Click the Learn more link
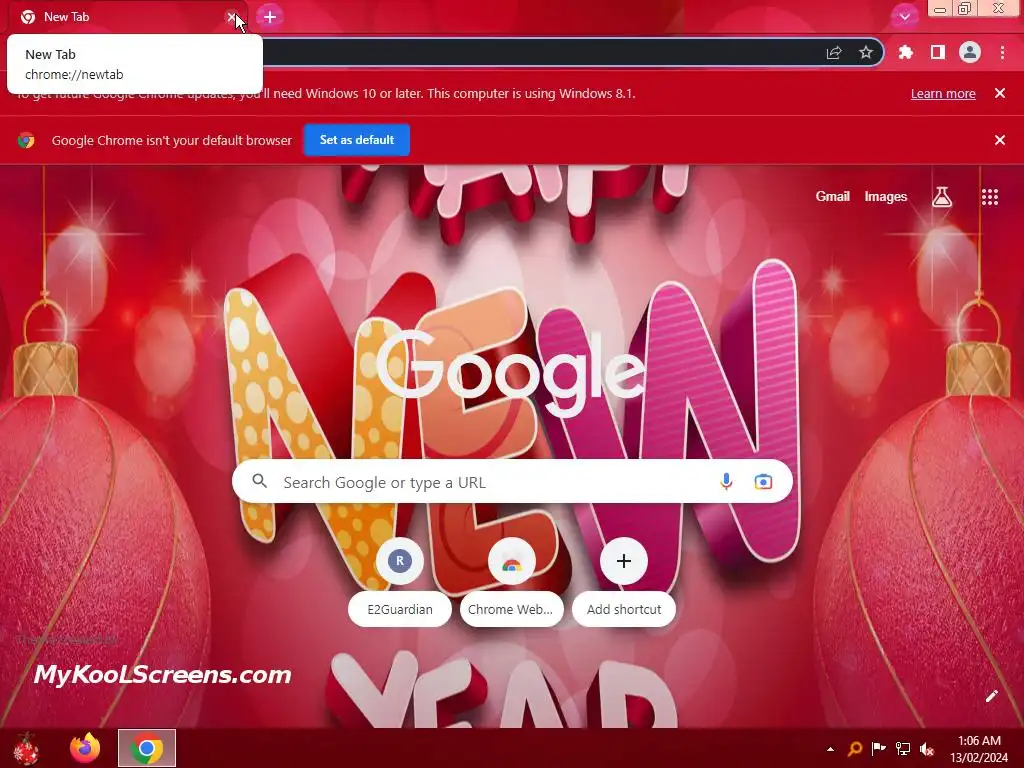The image size is (1024, 768). click(x=943, y=93)
